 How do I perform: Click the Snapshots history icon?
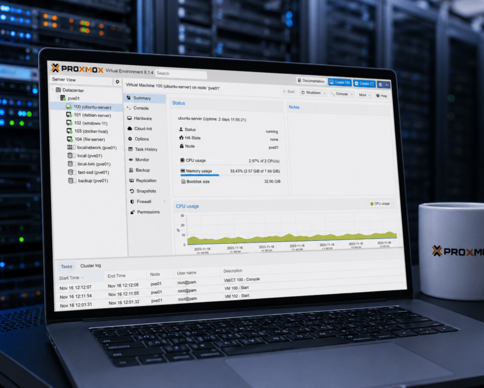tap(132, 191)
